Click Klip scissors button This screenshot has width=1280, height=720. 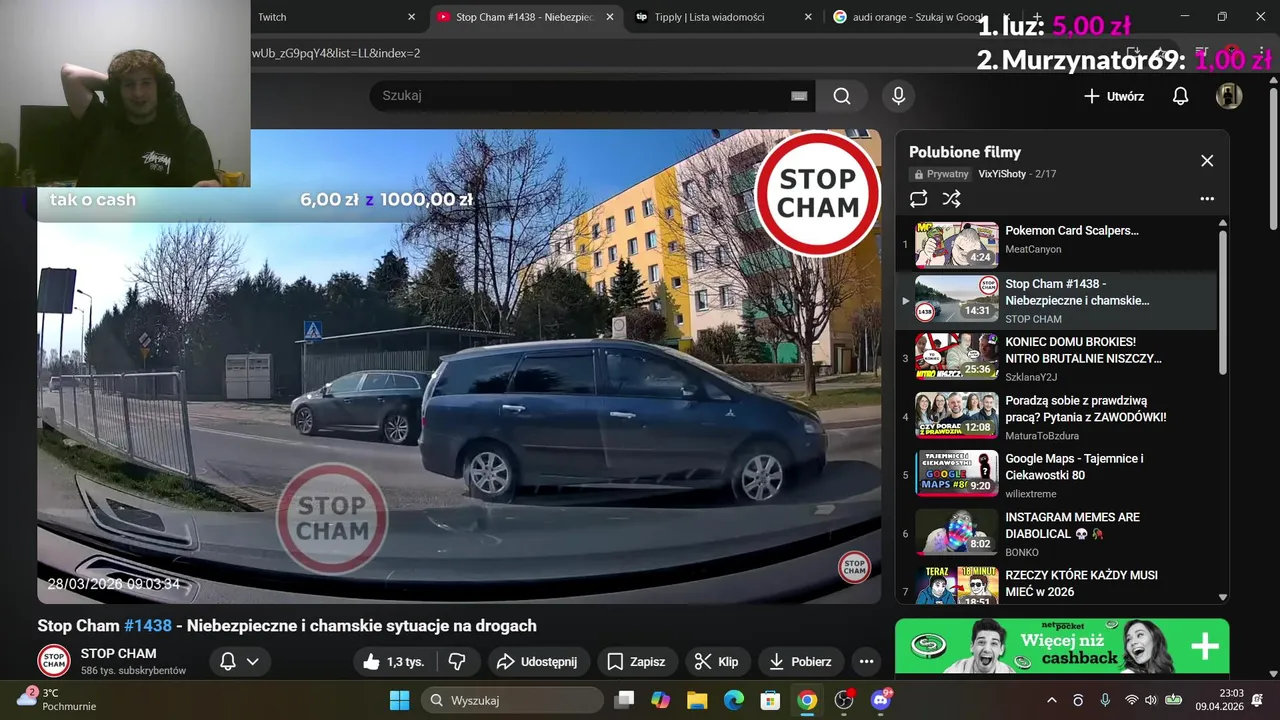[717, 661]
